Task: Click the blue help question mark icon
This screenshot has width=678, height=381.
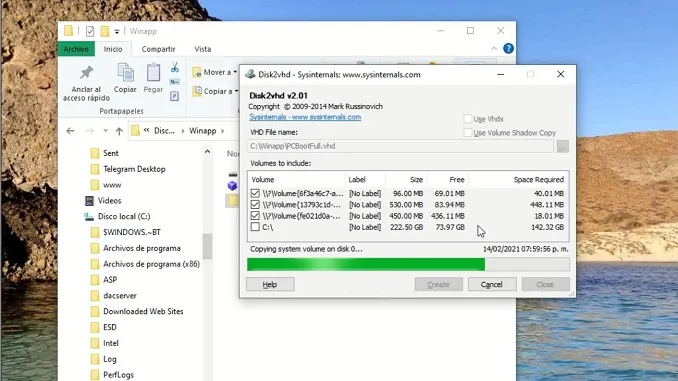Action: 508,48
